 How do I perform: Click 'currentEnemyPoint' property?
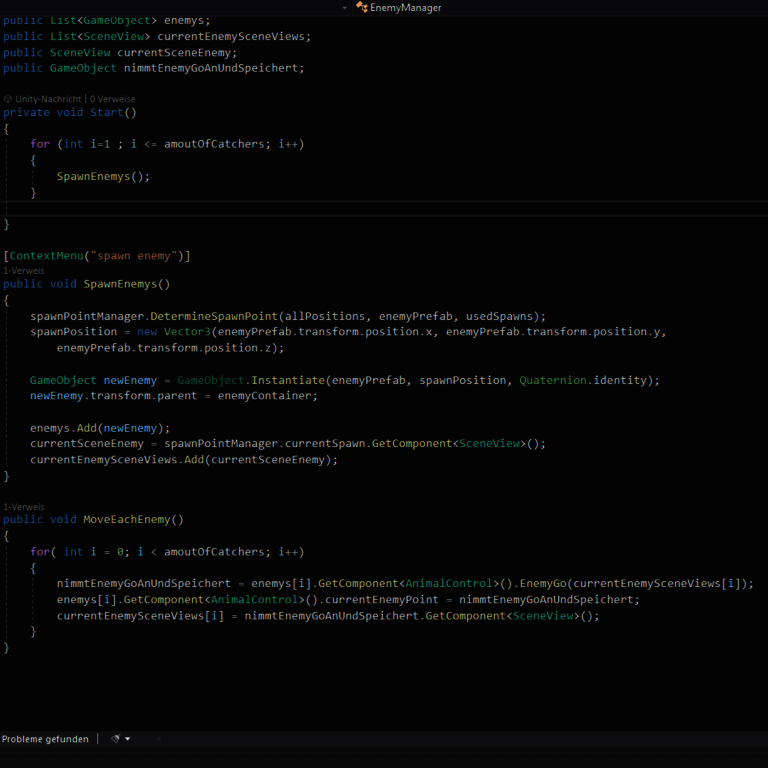coord(382,600)
